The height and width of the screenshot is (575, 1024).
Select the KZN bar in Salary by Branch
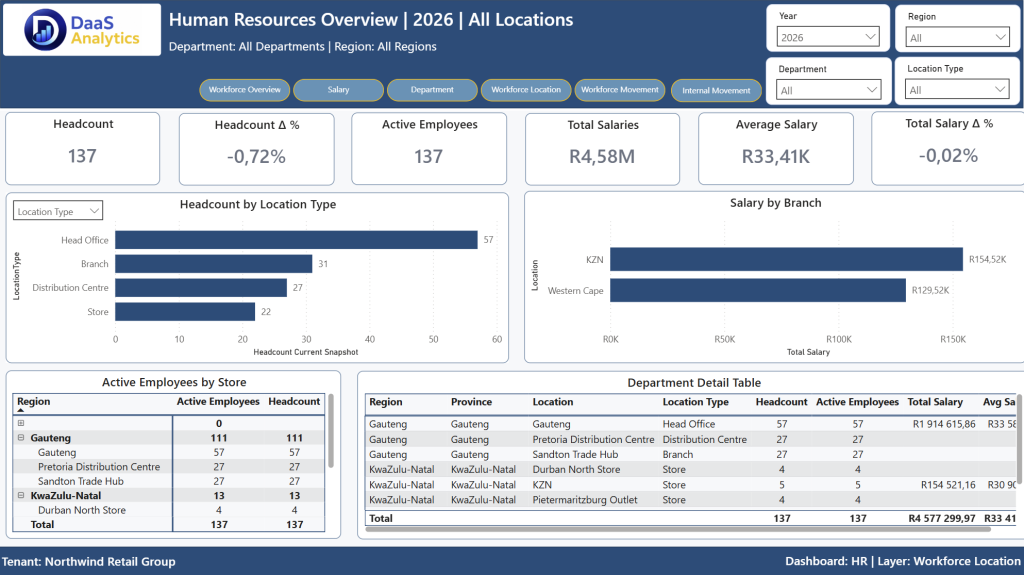(786, 259)
